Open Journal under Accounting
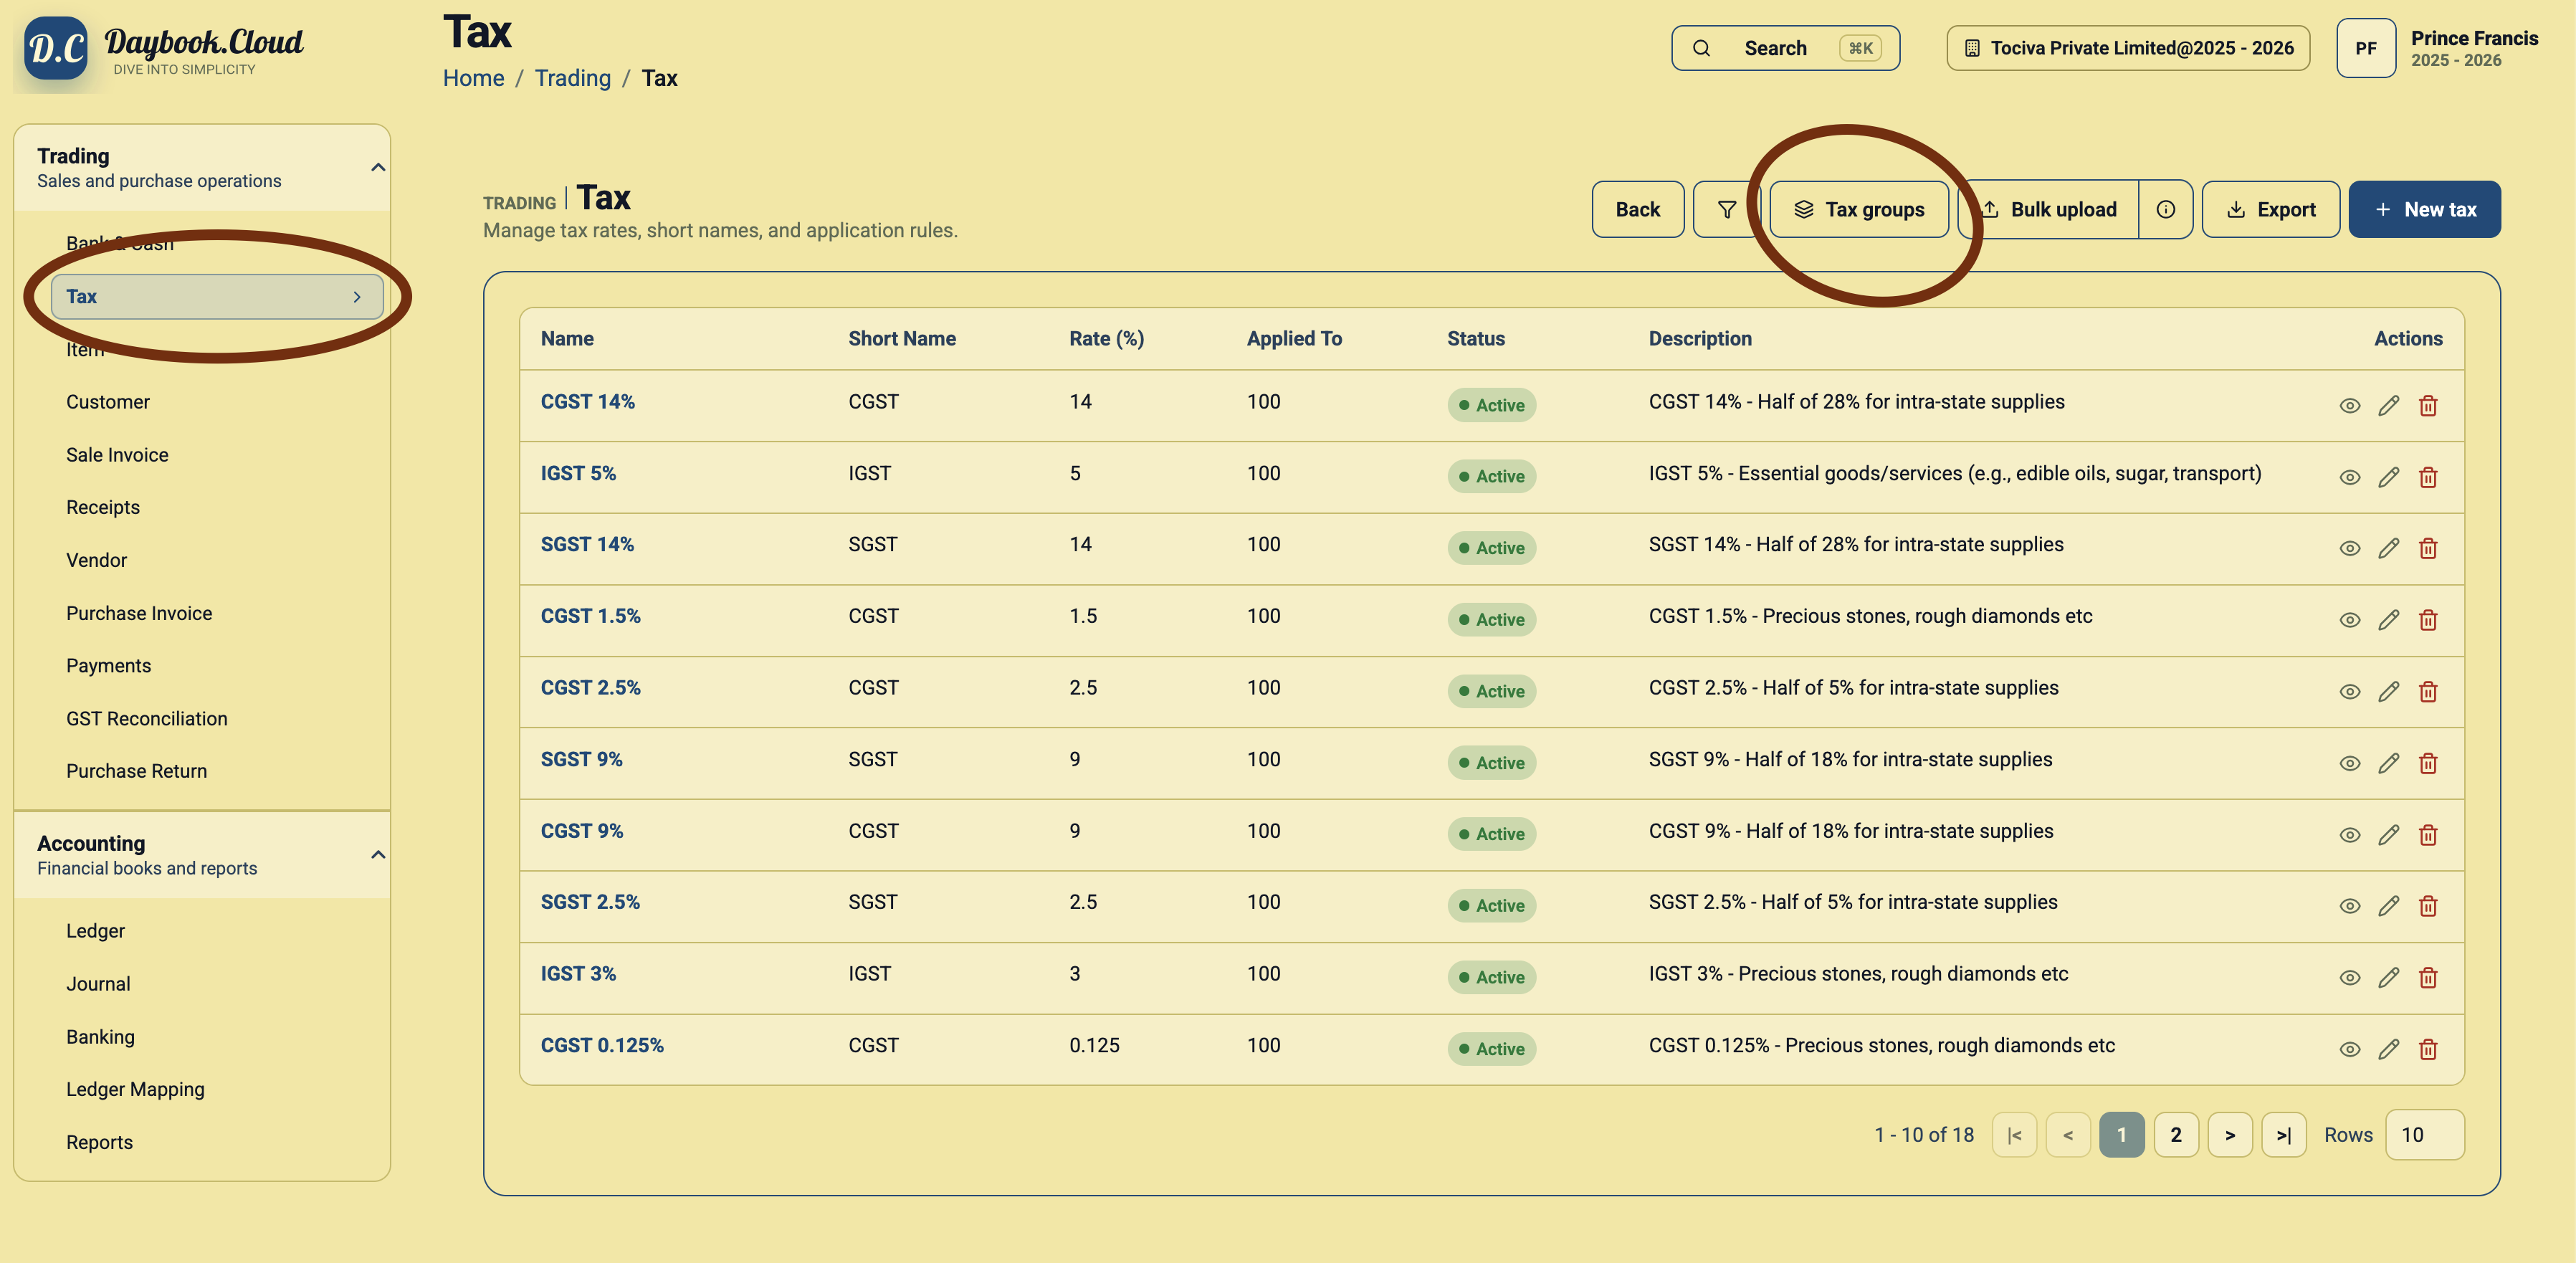 click(98, 984)
